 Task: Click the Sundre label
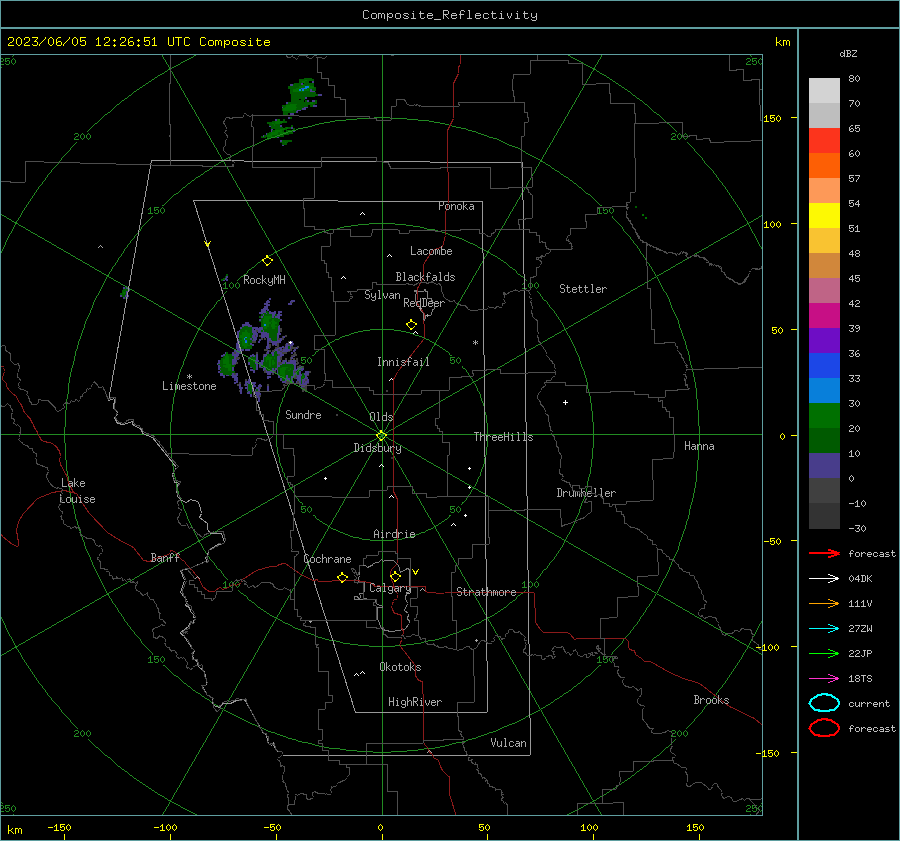click(303, 415)
